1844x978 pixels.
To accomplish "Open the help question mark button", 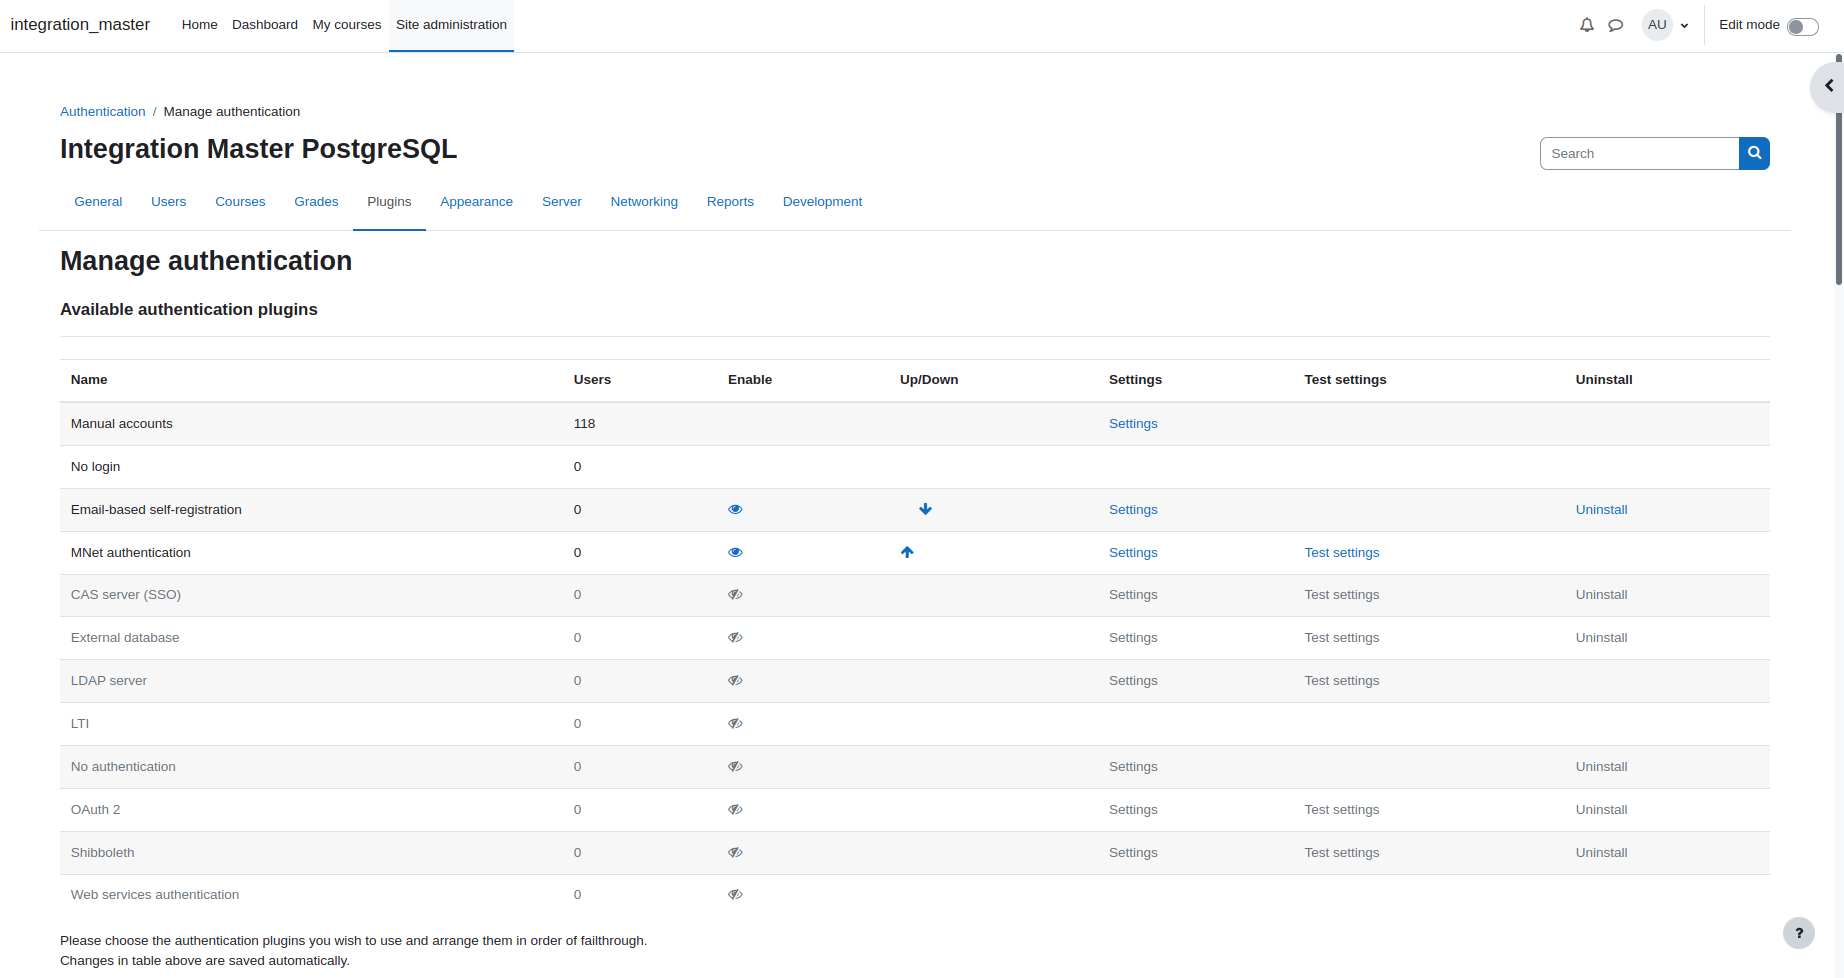I will pyautogui.click(x=1799, y=933).
